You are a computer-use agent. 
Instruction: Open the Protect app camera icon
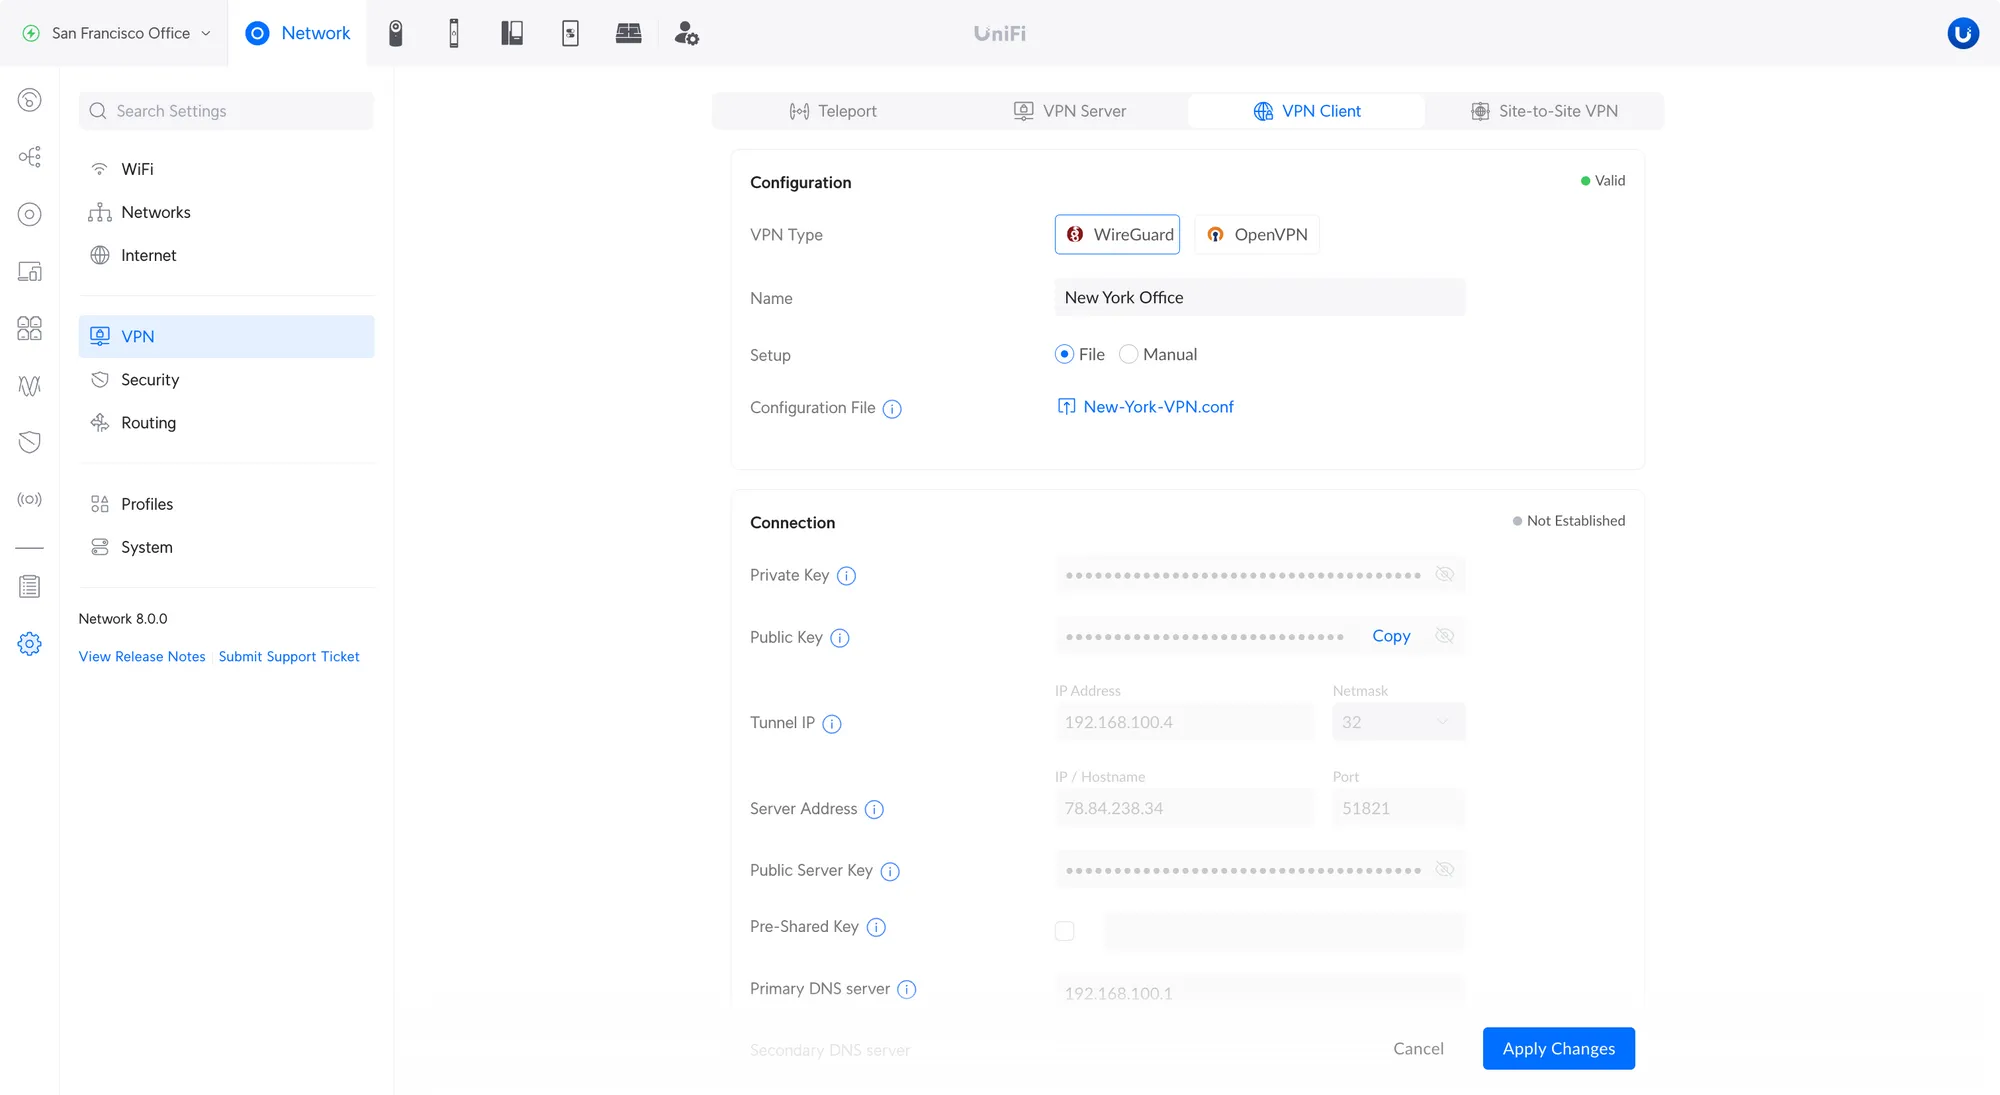click(x=396, y=33)
